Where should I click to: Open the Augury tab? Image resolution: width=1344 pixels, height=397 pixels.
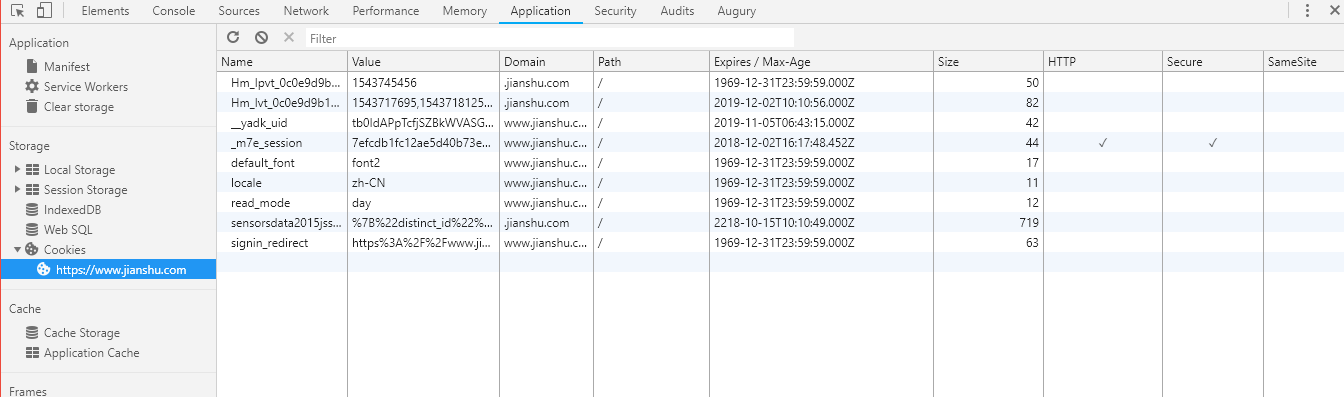pos(737,11)
